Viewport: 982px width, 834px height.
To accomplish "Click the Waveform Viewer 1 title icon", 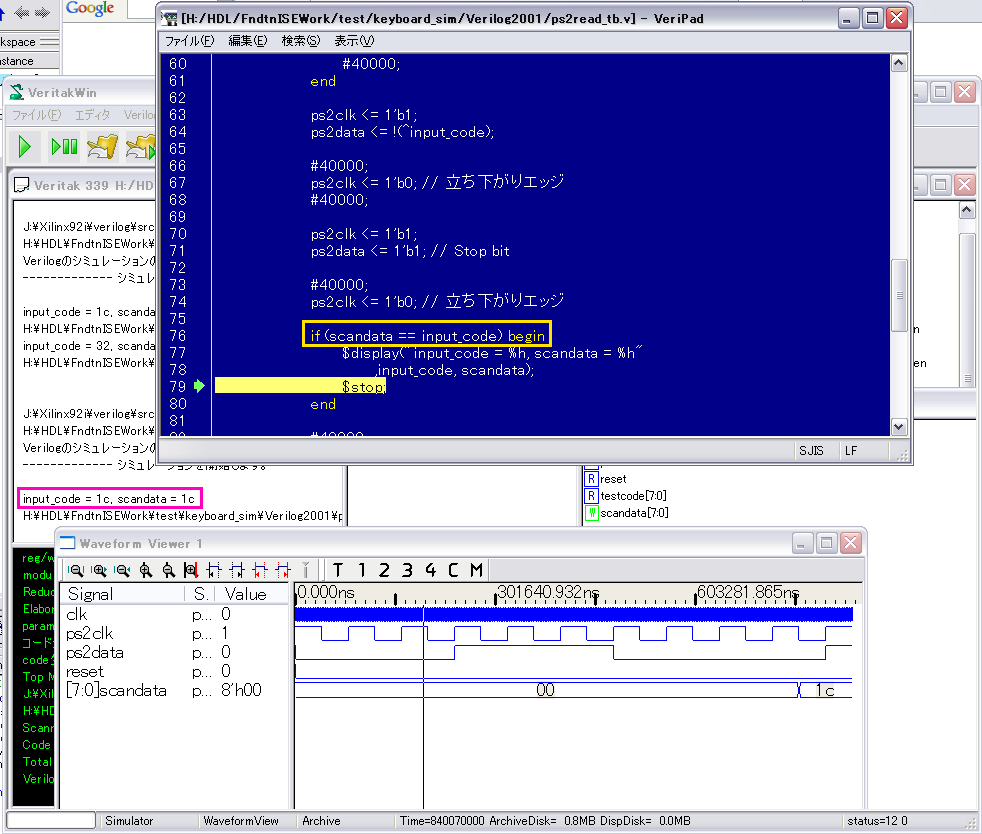I will click(67, 543).
